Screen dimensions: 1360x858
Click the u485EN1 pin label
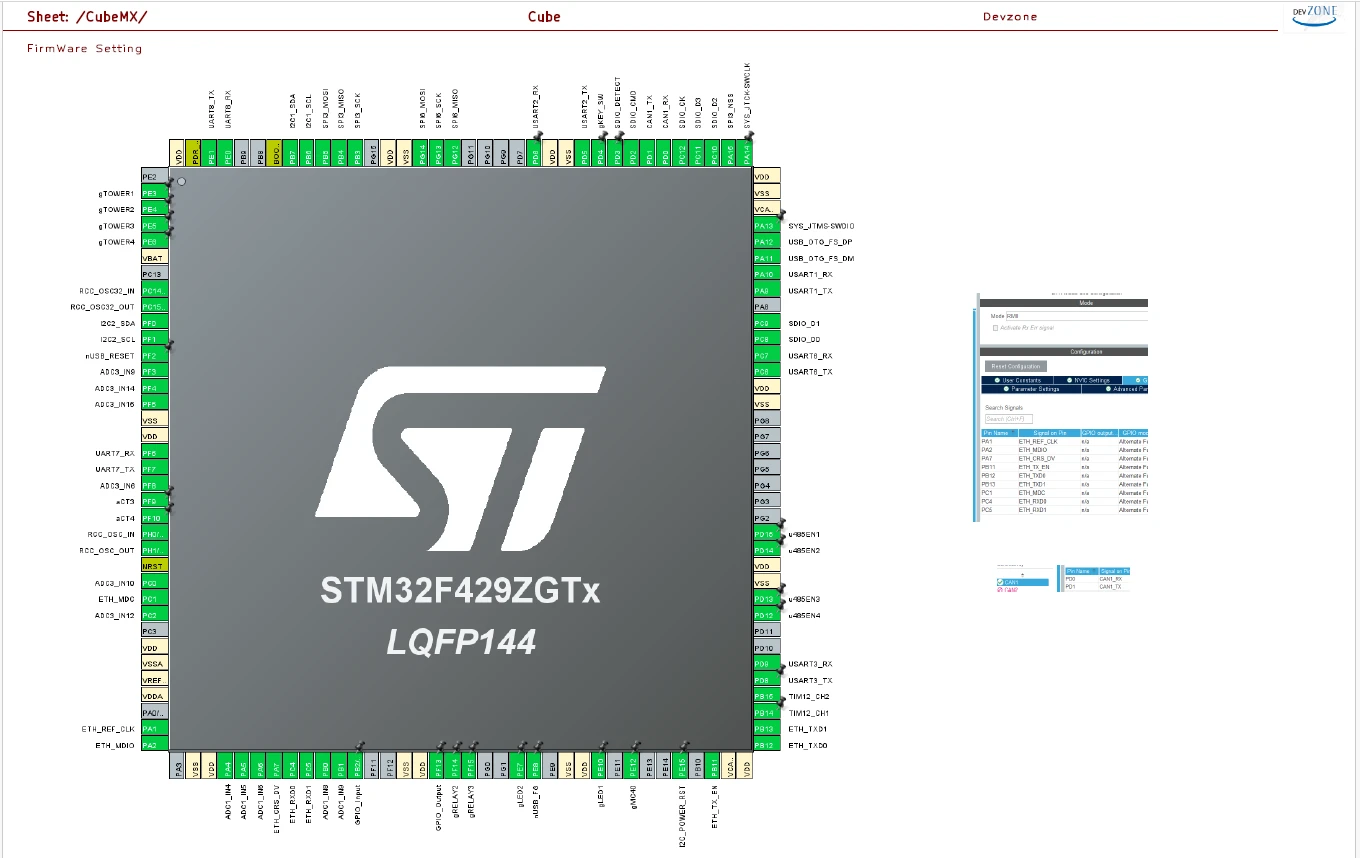click(x=804, y=534)
